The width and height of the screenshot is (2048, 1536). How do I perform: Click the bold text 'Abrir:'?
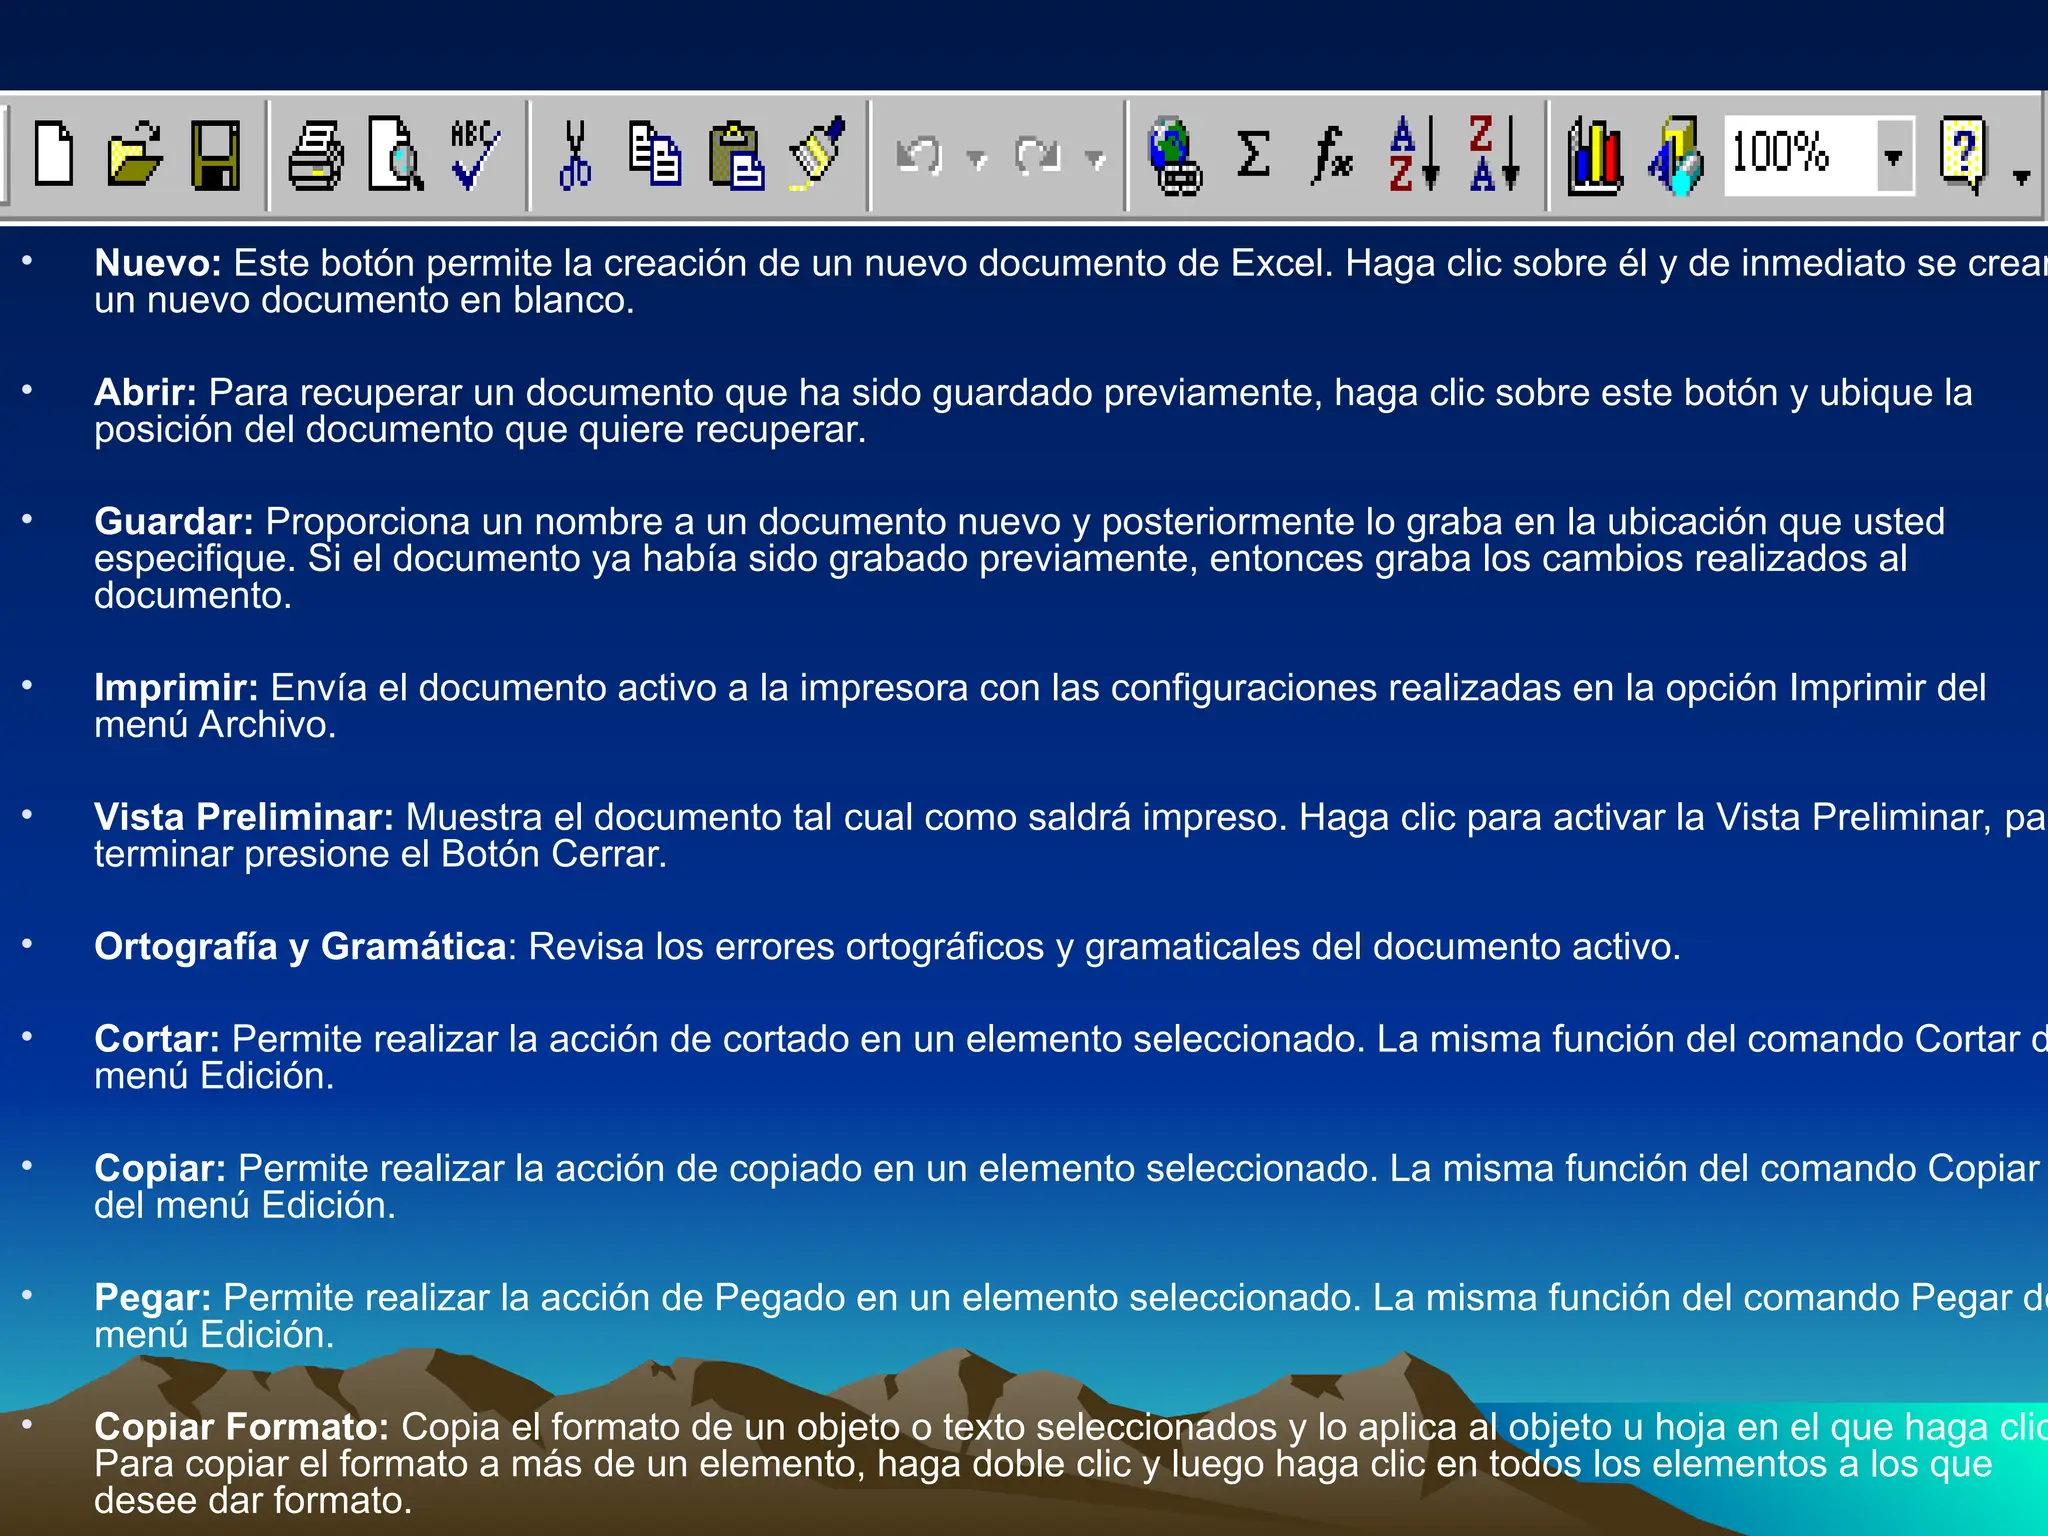pyautogui.click(x=145, y=392)
